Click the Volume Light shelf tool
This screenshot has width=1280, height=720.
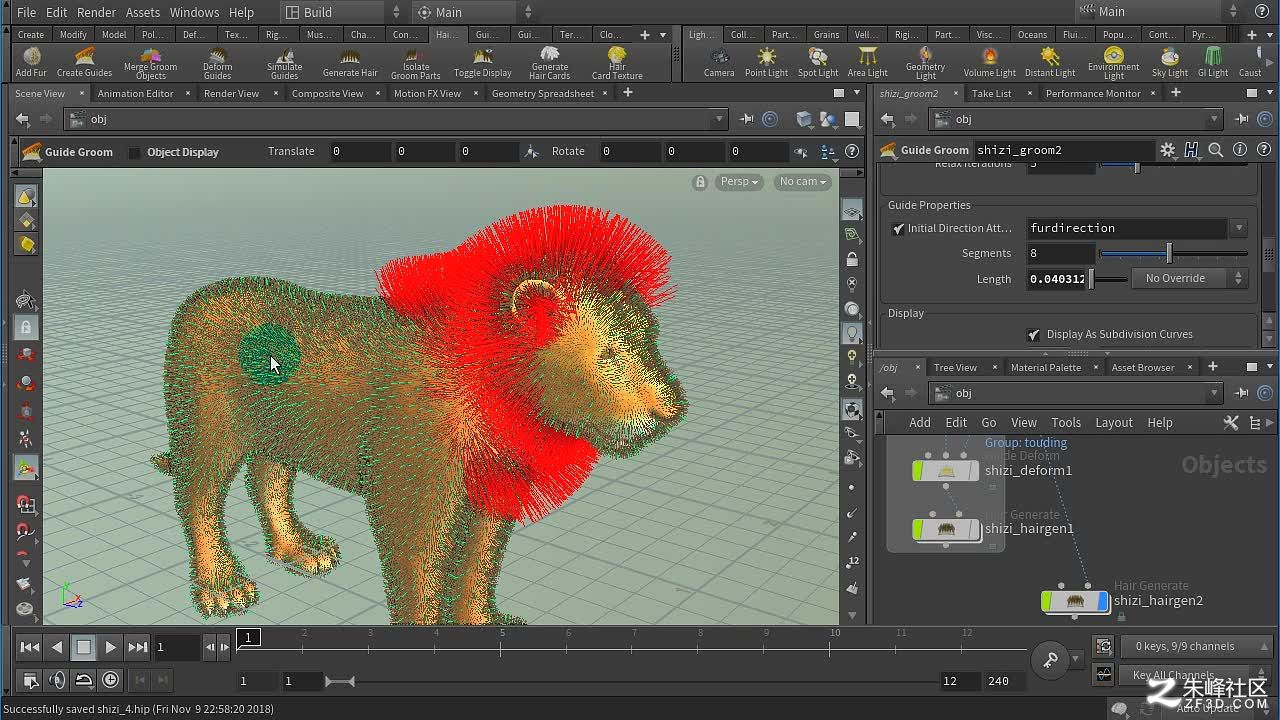click(x=990, y=62)
